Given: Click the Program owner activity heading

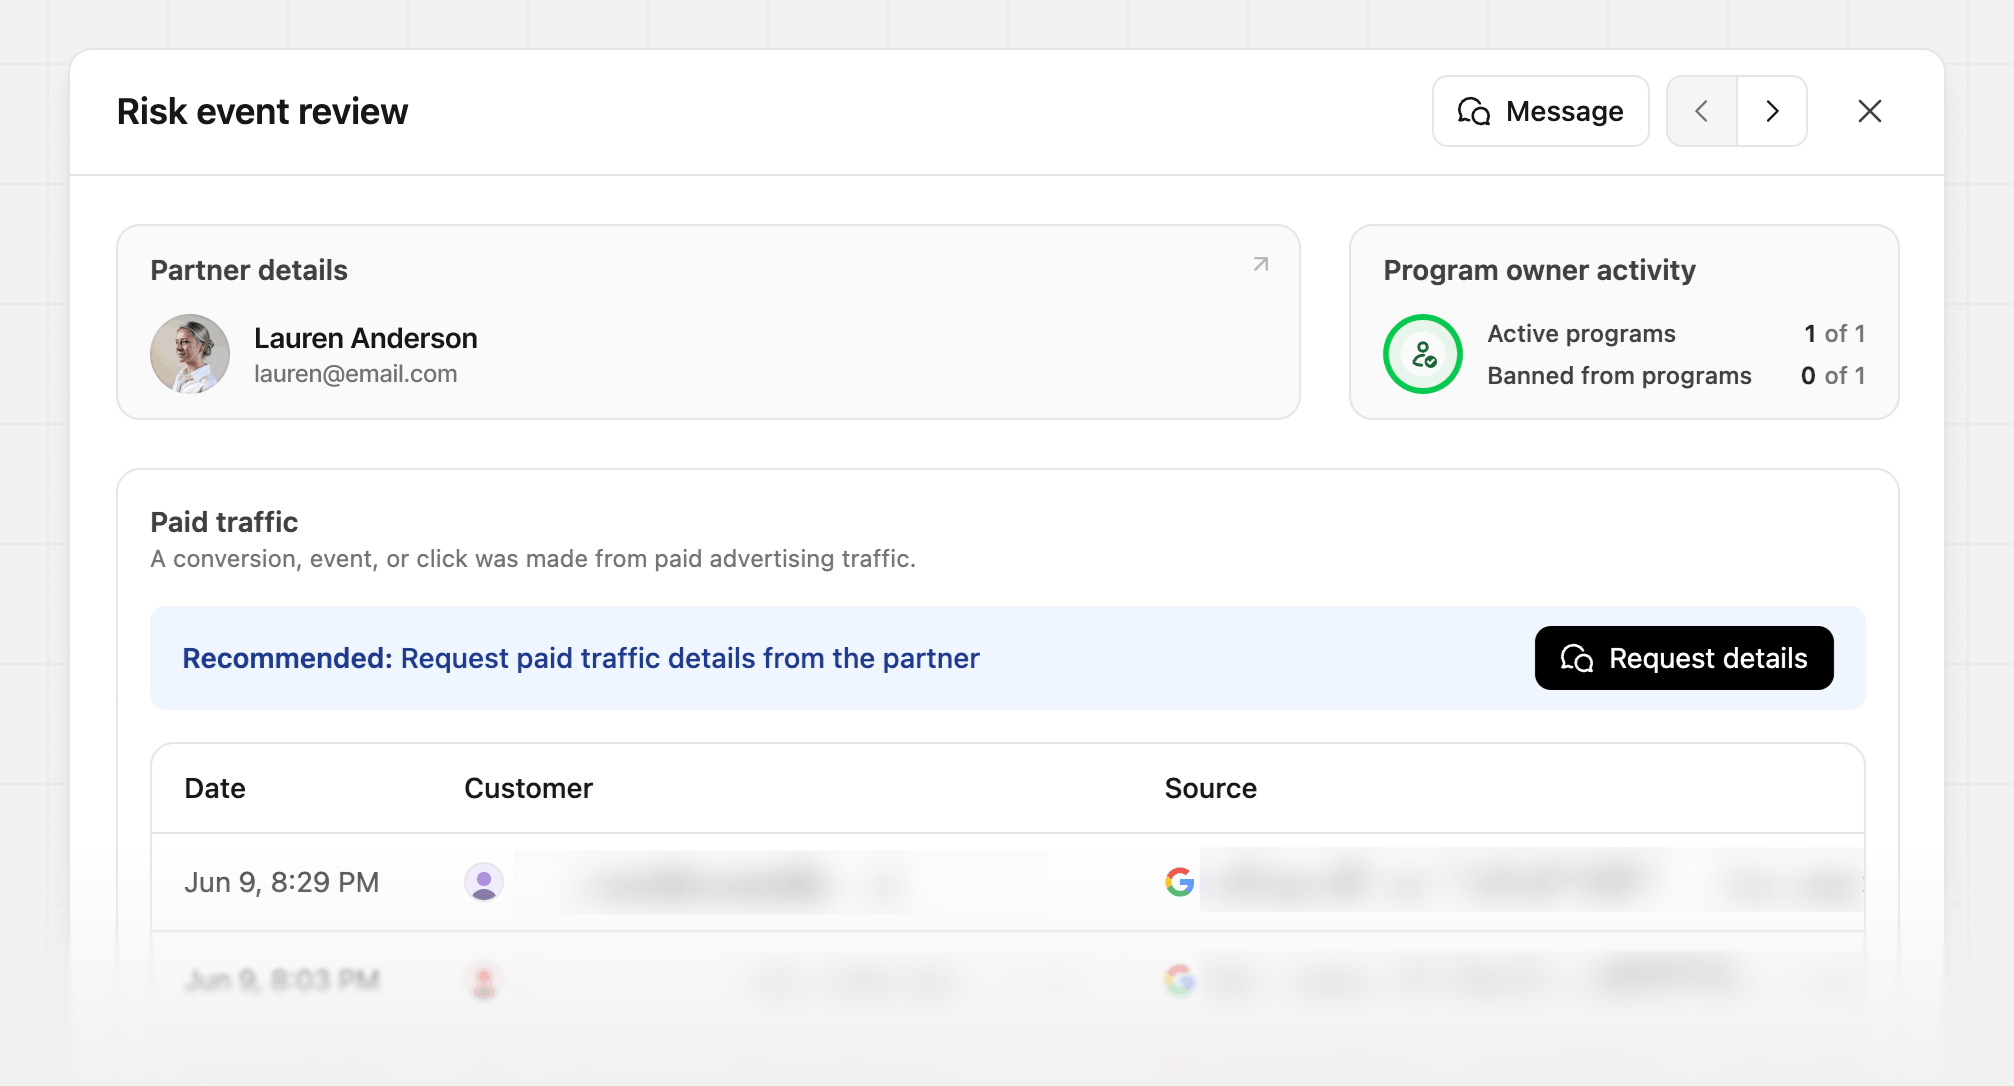Looking at the screenshot, I should 1539,270.
